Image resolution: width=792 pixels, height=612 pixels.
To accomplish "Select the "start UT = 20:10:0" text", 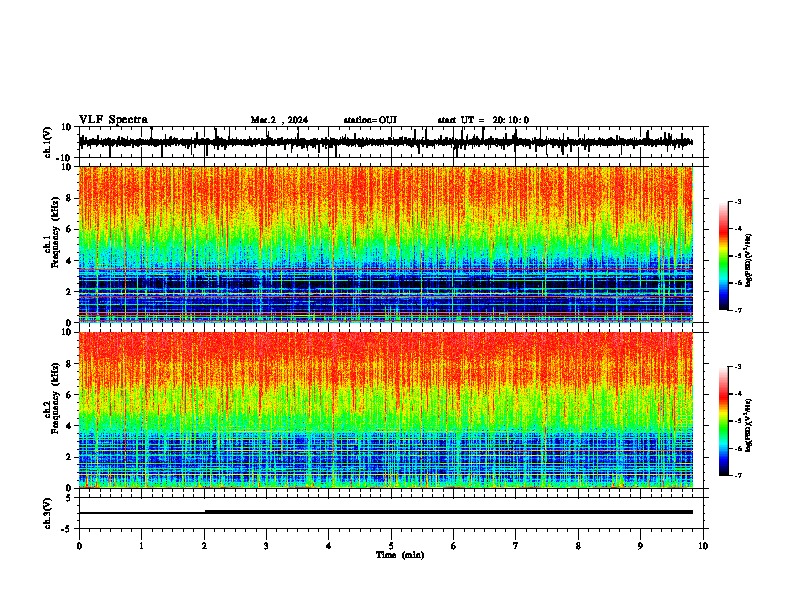I will (483, 120).
